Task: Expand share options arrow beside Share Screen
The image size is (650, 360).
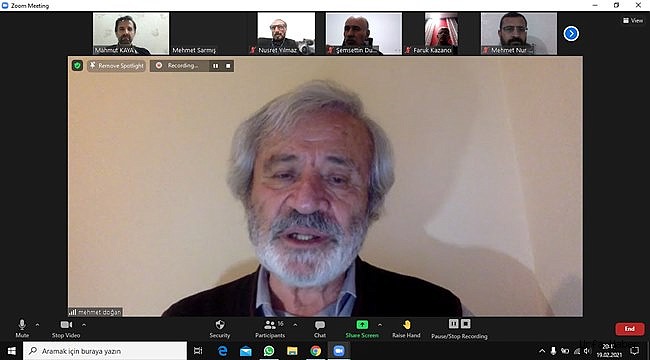Action: [x=380, y=325]
